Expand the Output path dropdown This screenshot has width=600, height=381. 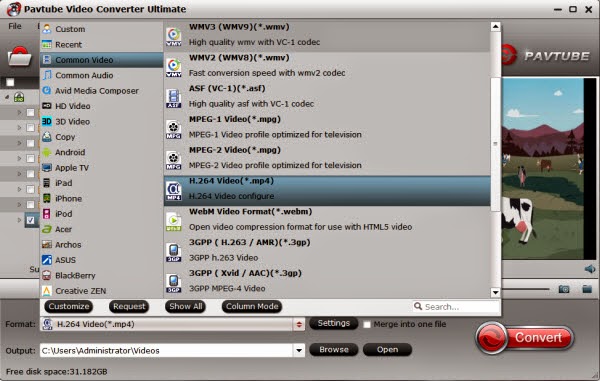click(x=299, y=350)
